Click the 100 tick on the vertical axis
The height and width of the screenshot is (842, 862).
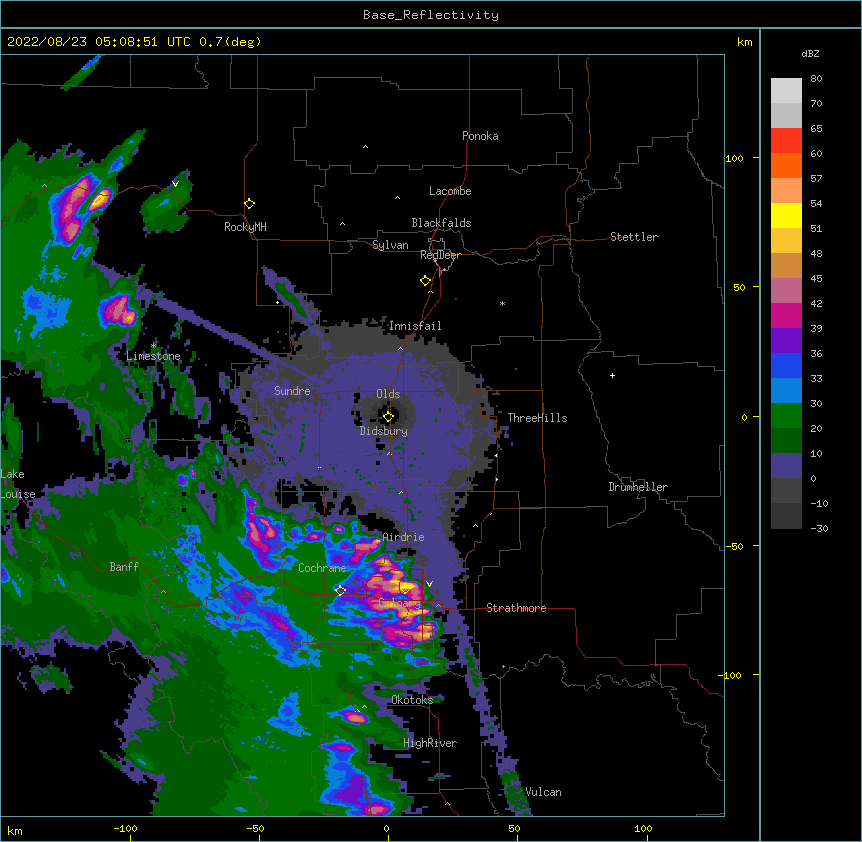pyautogui.click(x=734, y=158)
